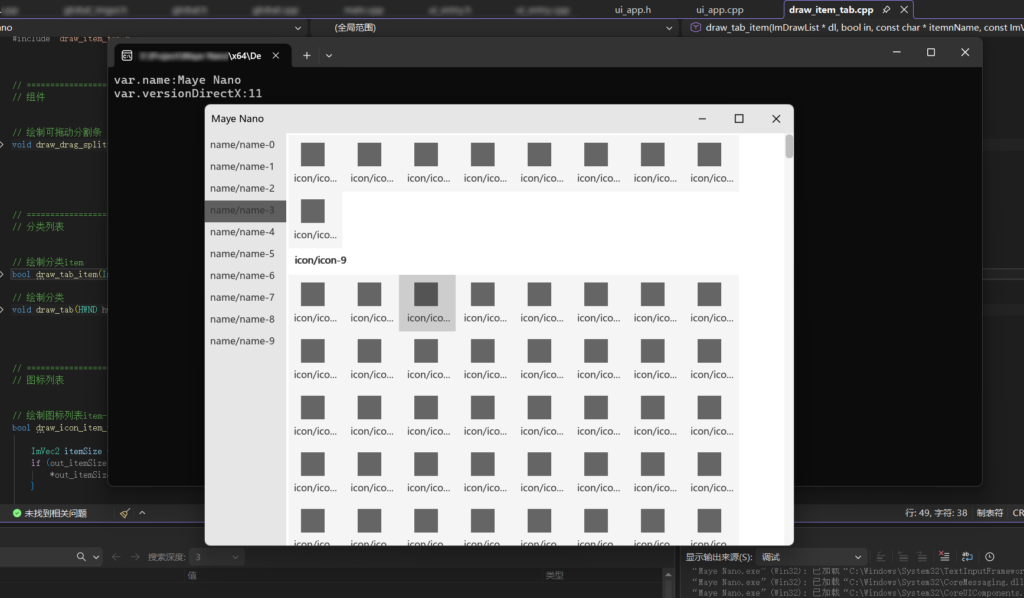The width and height of the screenshot is (1024, 598).
Task: Open the terminal tab dropdown chevron
Action: pos(329,55)
